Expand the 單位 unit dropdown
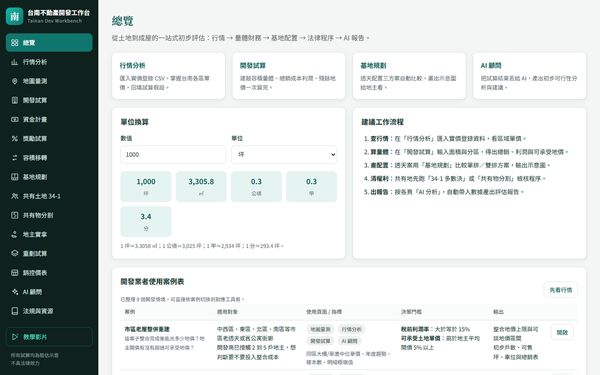Image resolution: width=600 pixels, height=375 pixels. pyautogui.click(x=284, y=154)
